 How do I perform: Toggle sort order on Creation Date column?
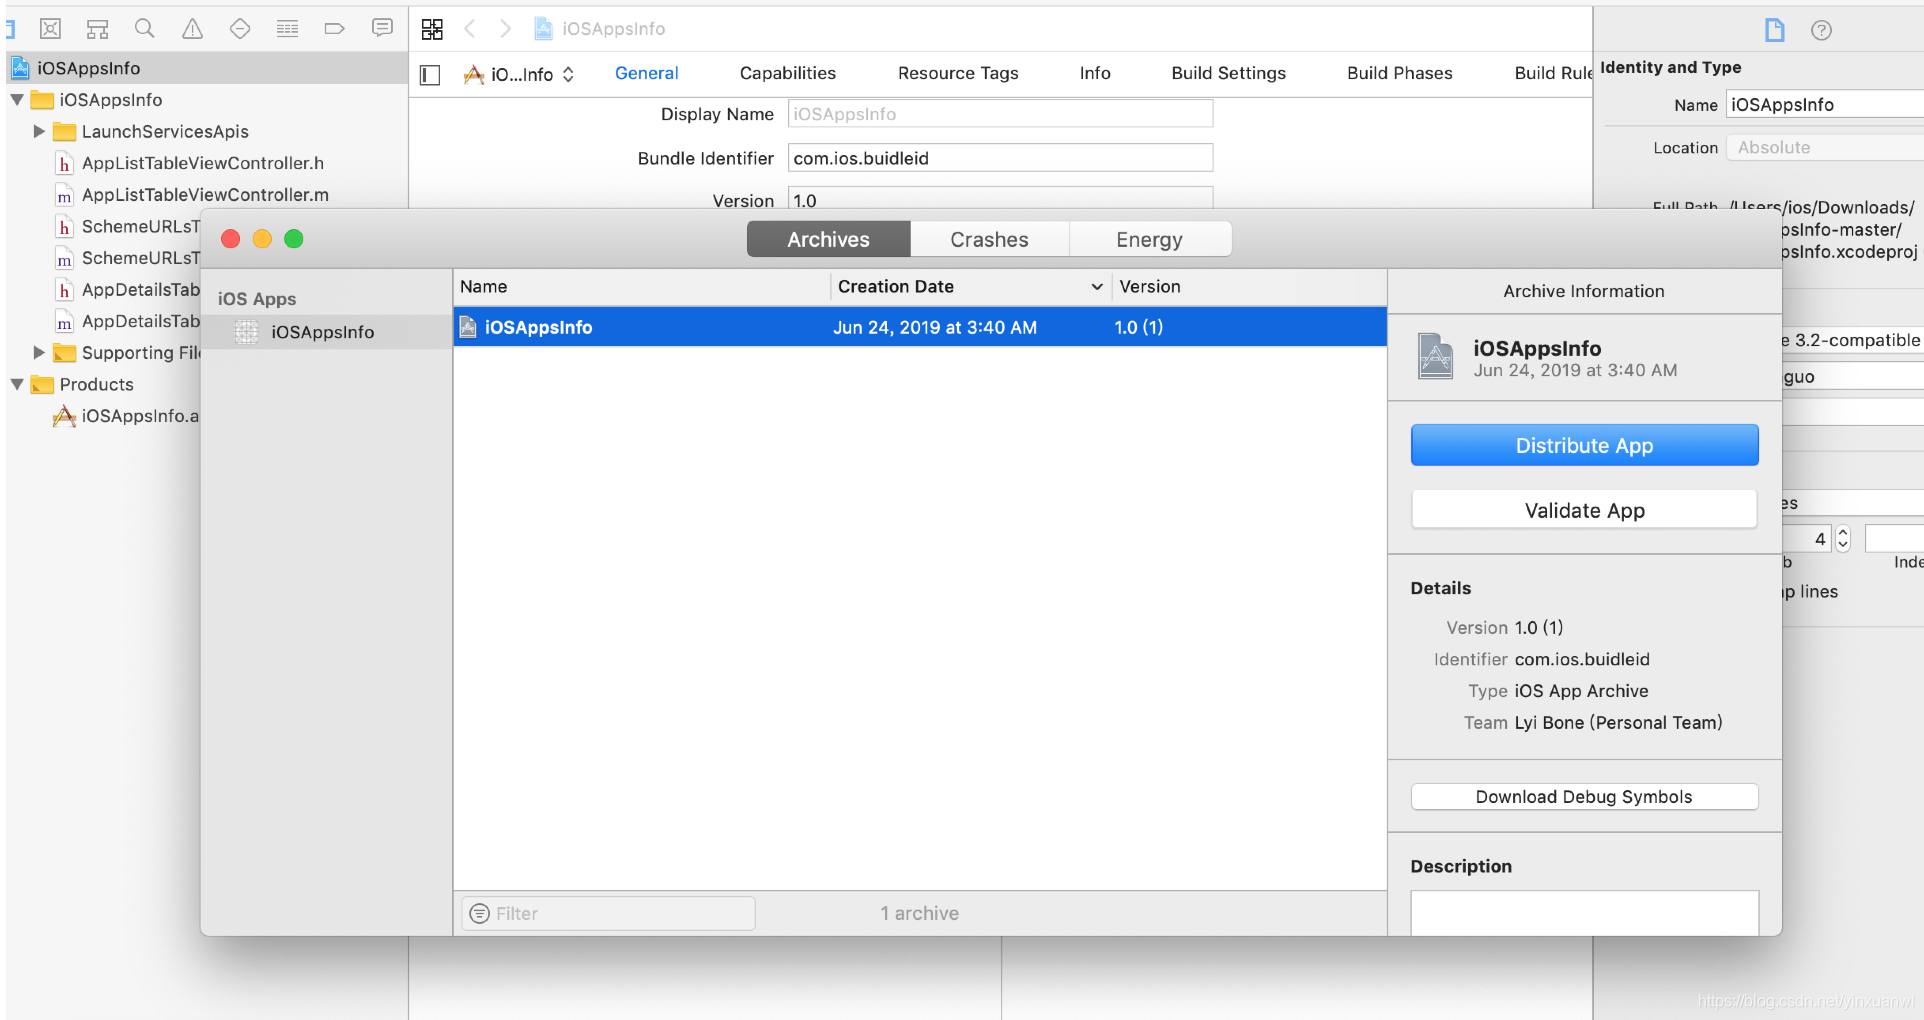click(x=1097, y=287)
